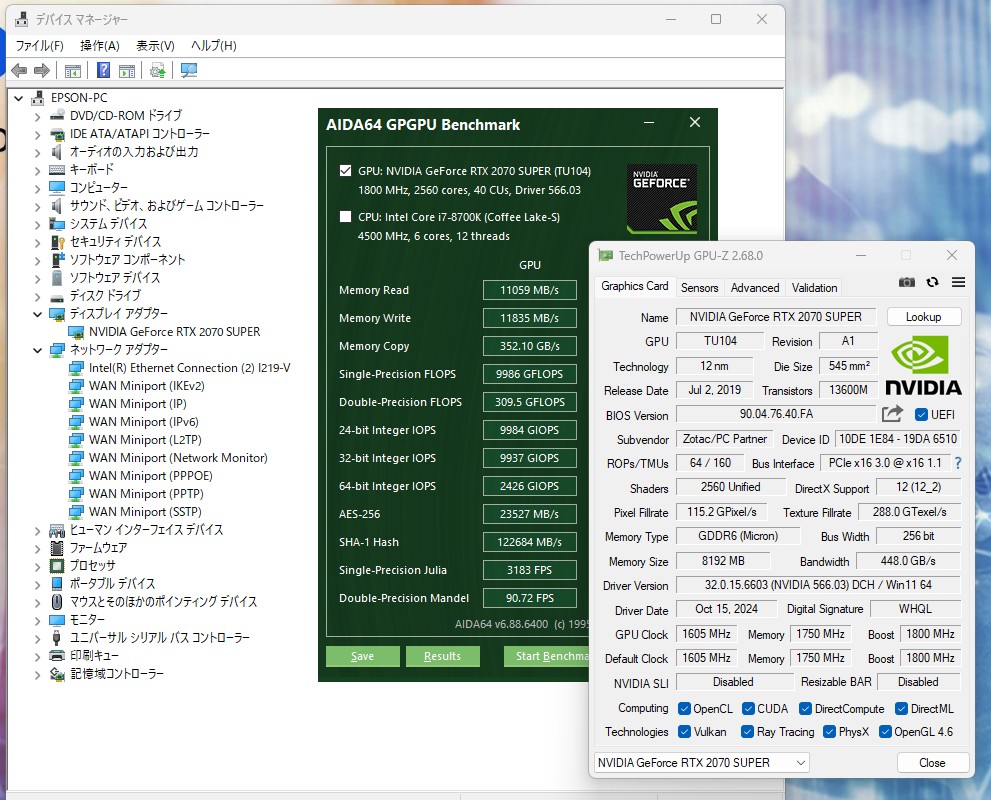Click the Start Benchmark button in AIDA64
The height and width of the screenshot is (800, 991).
click(546, 656)
